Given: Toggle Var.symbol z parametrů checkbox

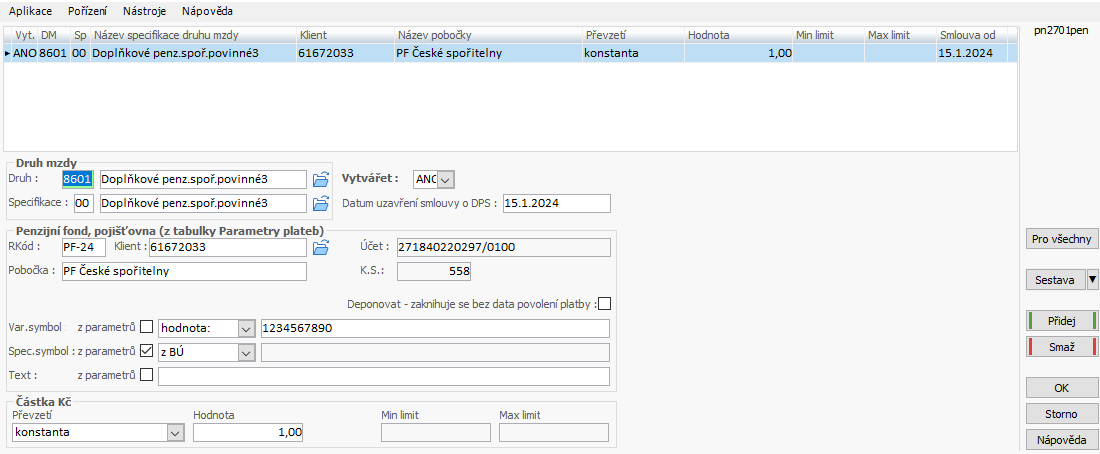Looking at the screenshot, I should [x=147, y=327].
